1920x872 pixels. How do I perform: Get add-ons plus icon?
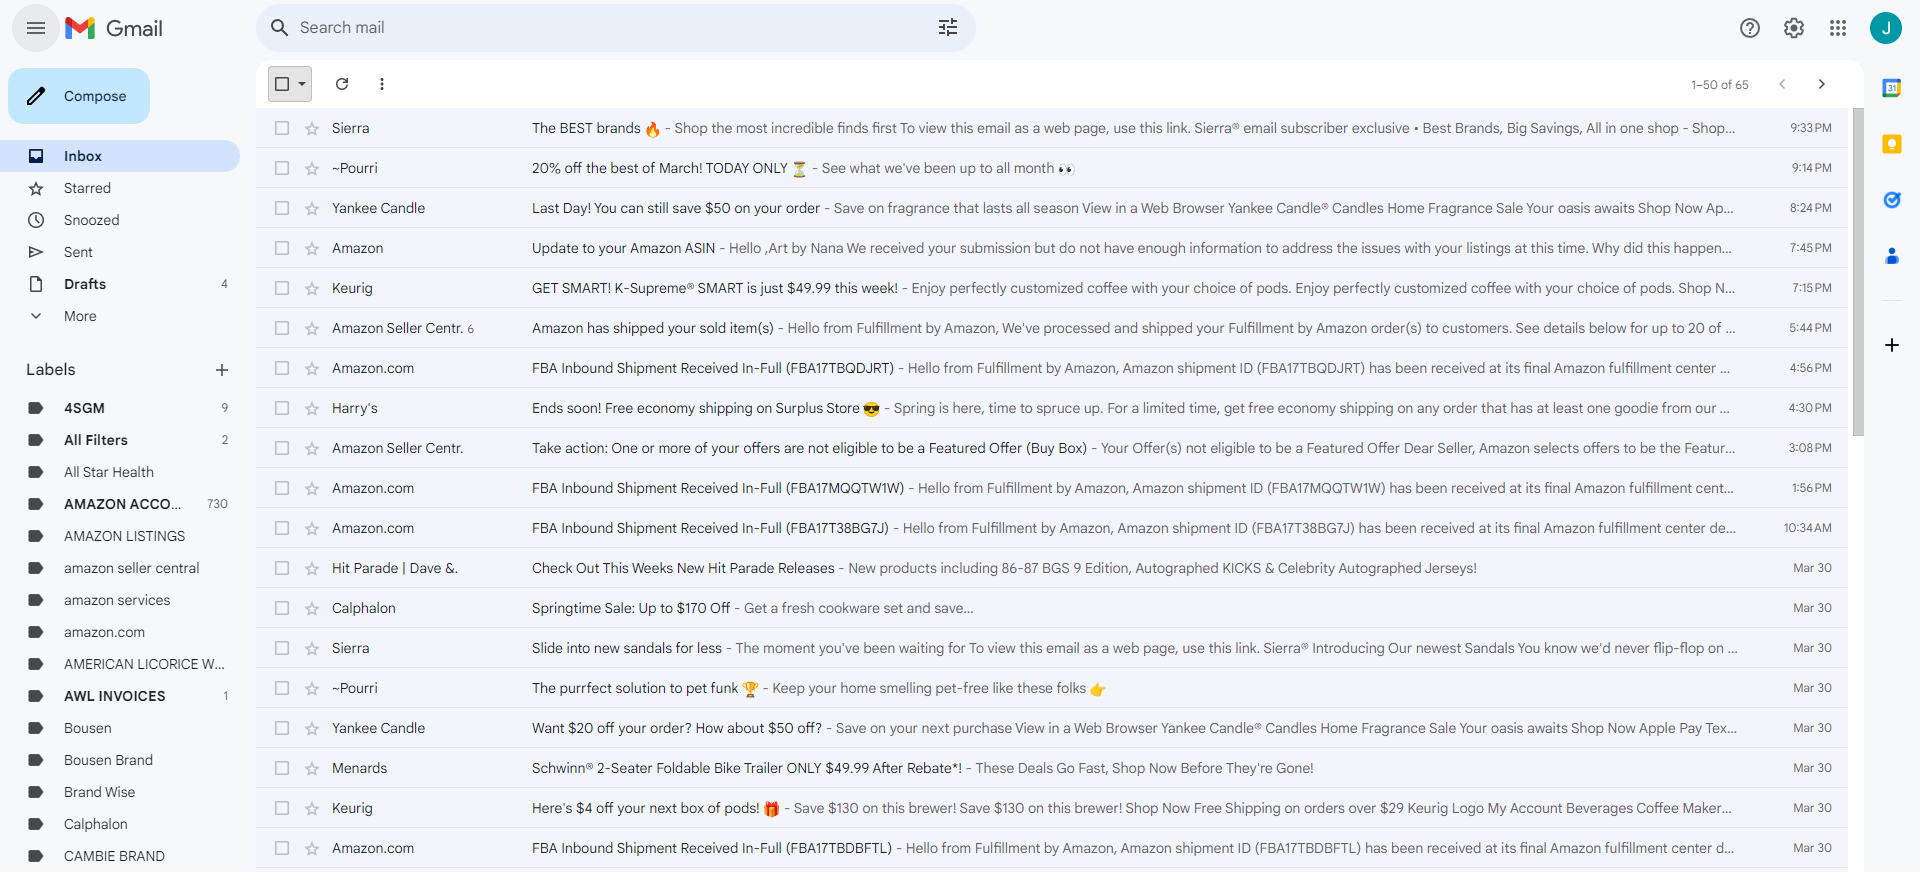point(1892,345)
